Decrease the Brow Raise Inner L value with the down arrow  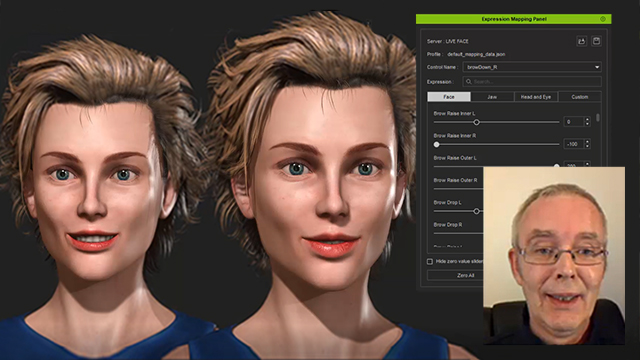point(587,124)
